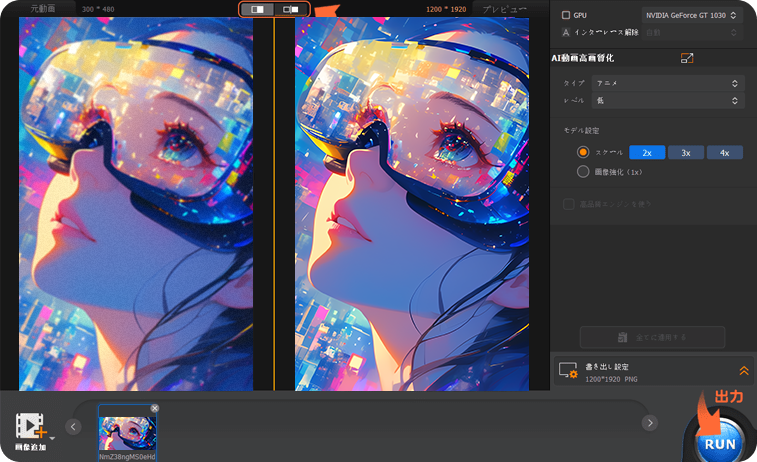This screenshot has width=757, height=462.
Task: Switch to the 元動画 tab
Action: pos(42,9)
